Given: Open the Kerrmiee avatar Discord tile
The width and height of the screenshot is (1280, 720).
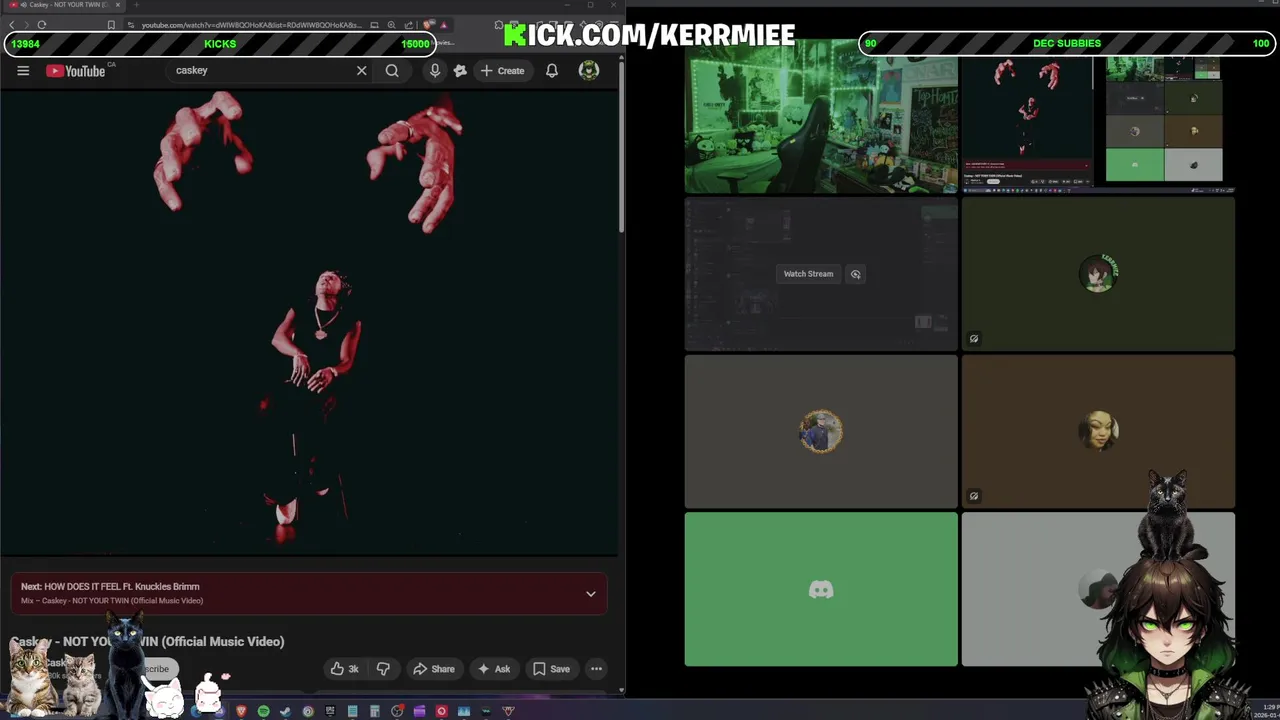Looking at the screenshot, I should coord(1098,274).
